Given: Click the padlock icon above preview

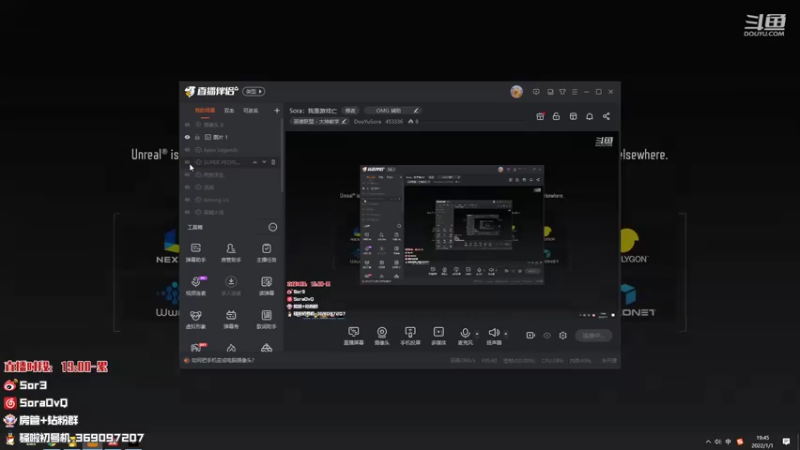Looking at the screenshot, I should (556, 116).
